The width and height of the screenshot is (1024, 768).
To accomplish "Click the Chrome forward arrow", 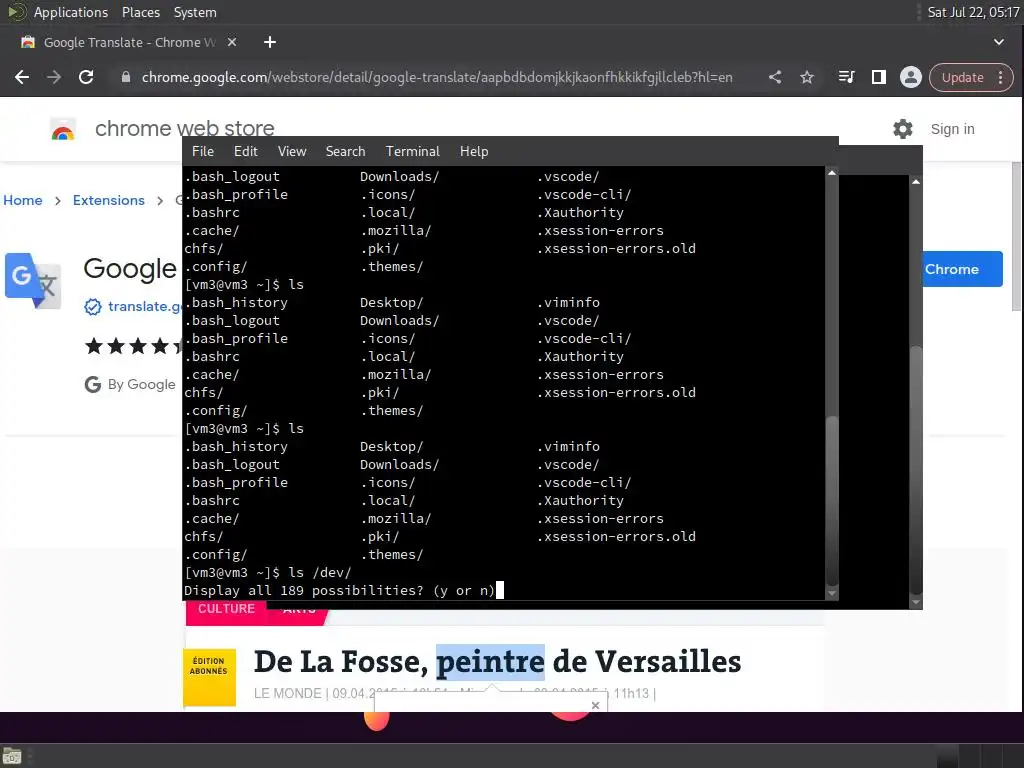I will coord(54,77).
